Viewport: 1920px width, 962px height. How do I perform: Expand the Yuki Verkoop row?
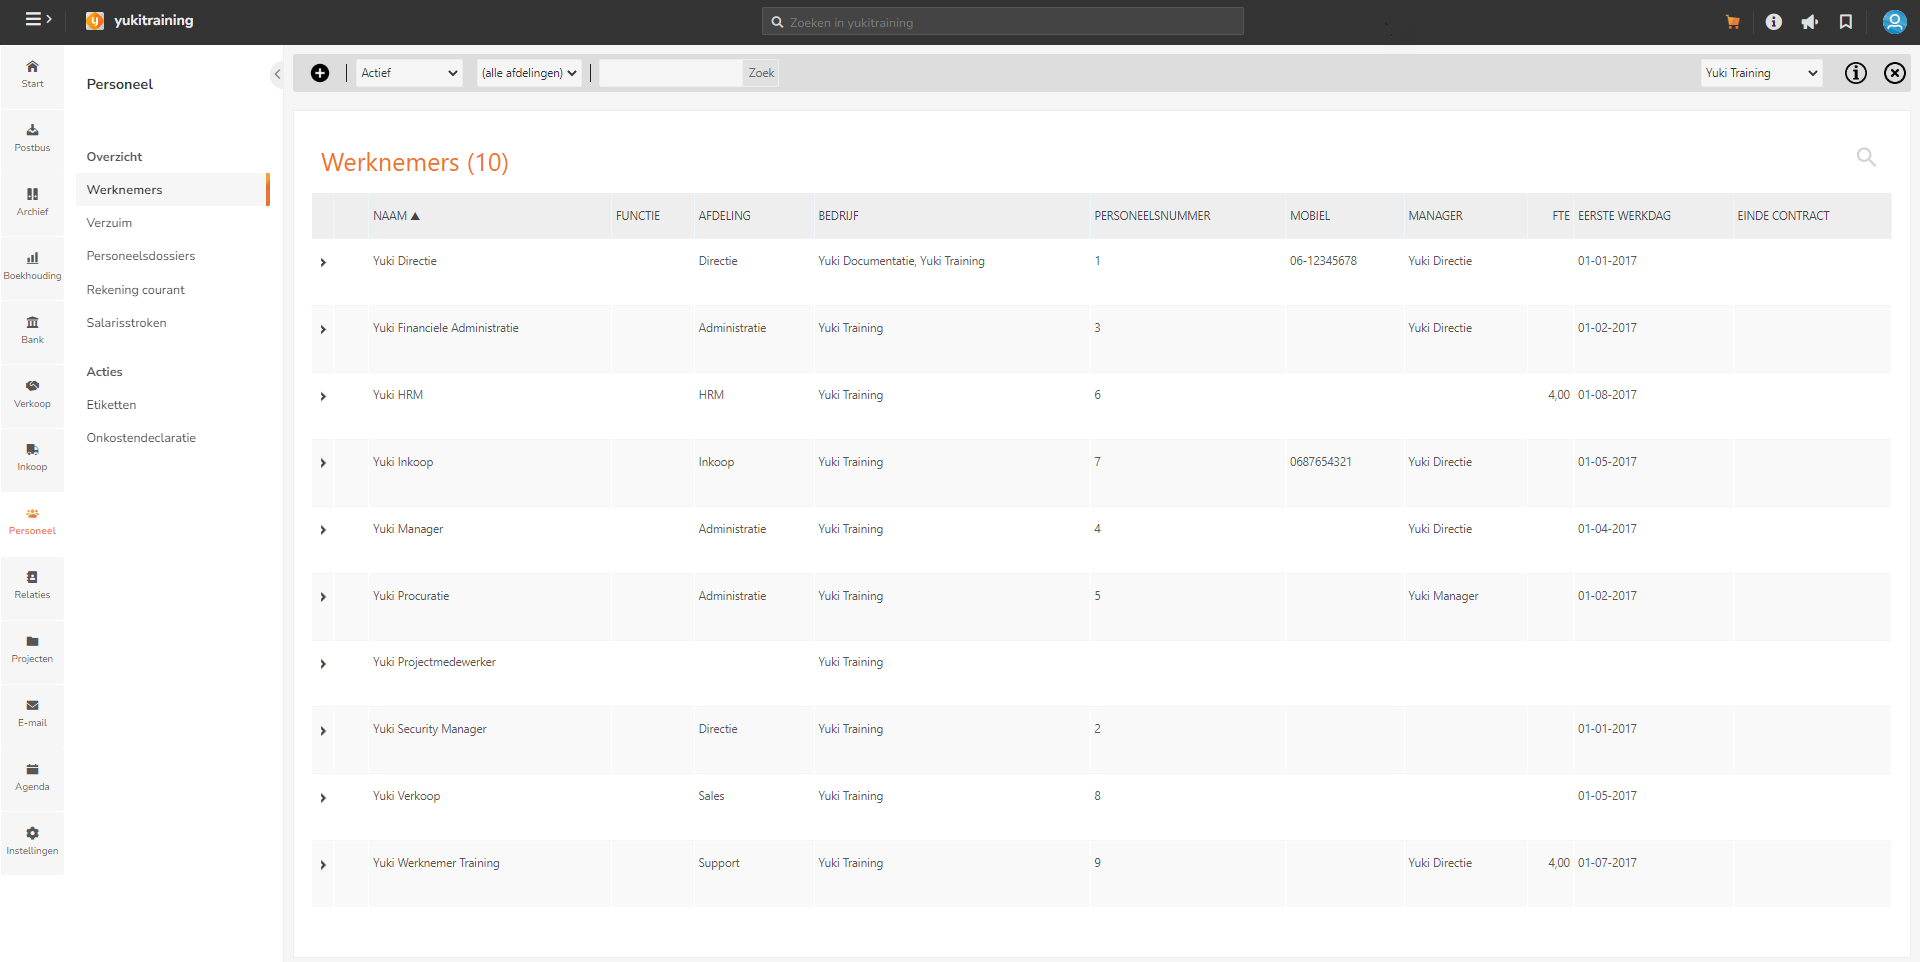[323, 799]
